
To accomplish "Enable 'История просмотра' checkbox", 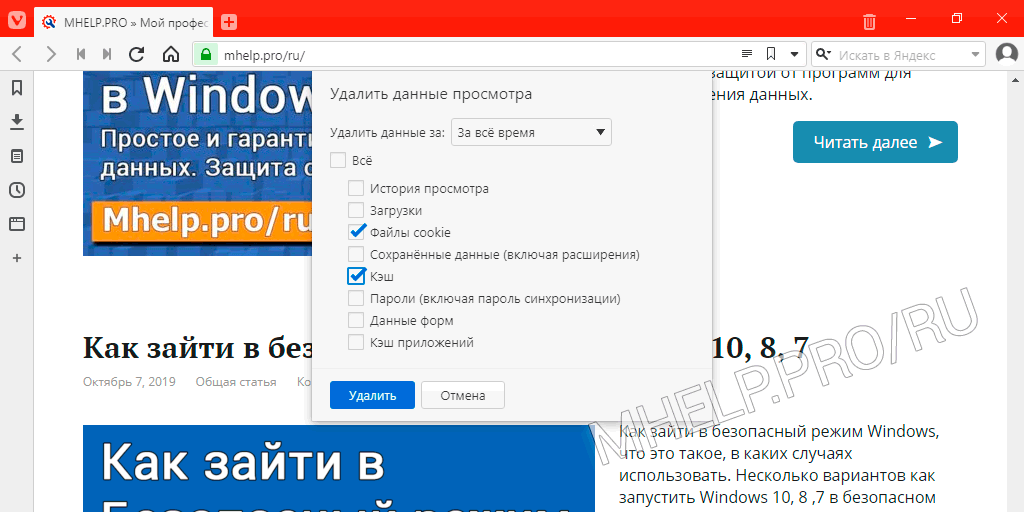I will coord(356,189).
